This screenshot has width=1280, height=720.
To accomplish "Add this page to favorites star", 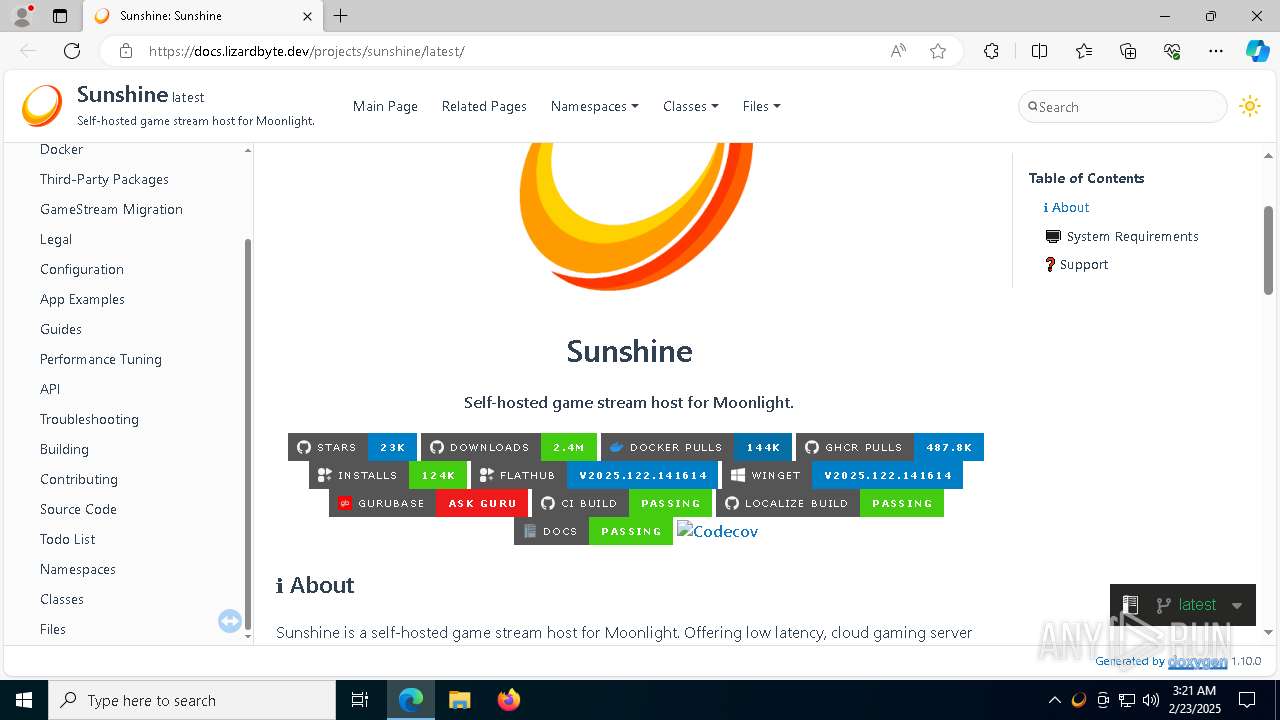I will click(938, 51).
